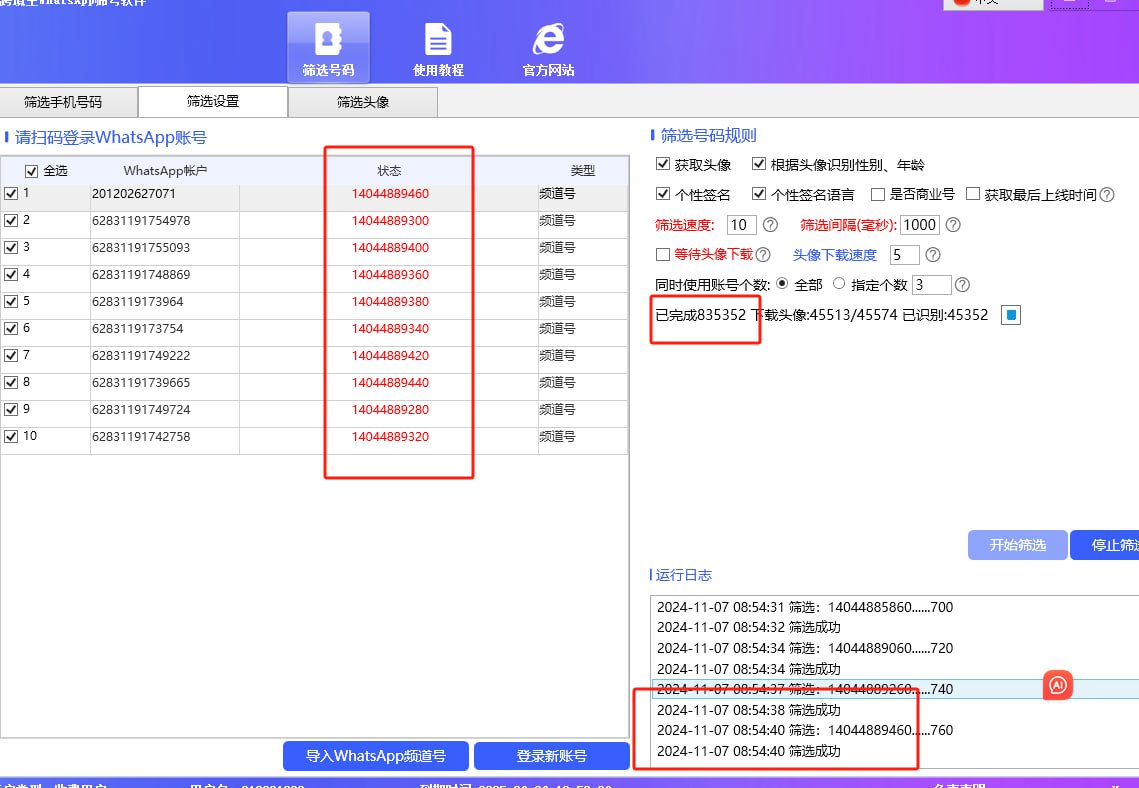Click the blue stop square icon
Screen dimensions: 1139x788
point(1011,315)
